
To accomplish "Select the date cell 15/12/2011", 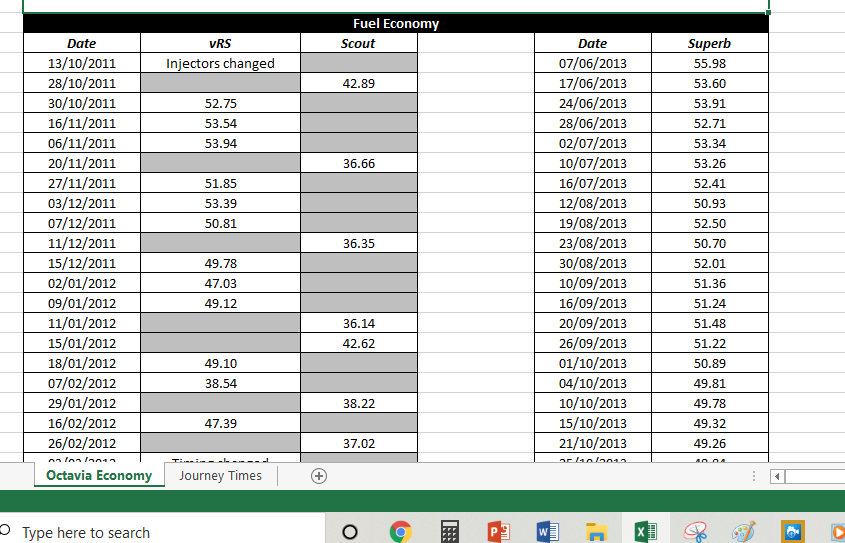I will point(82,263).
